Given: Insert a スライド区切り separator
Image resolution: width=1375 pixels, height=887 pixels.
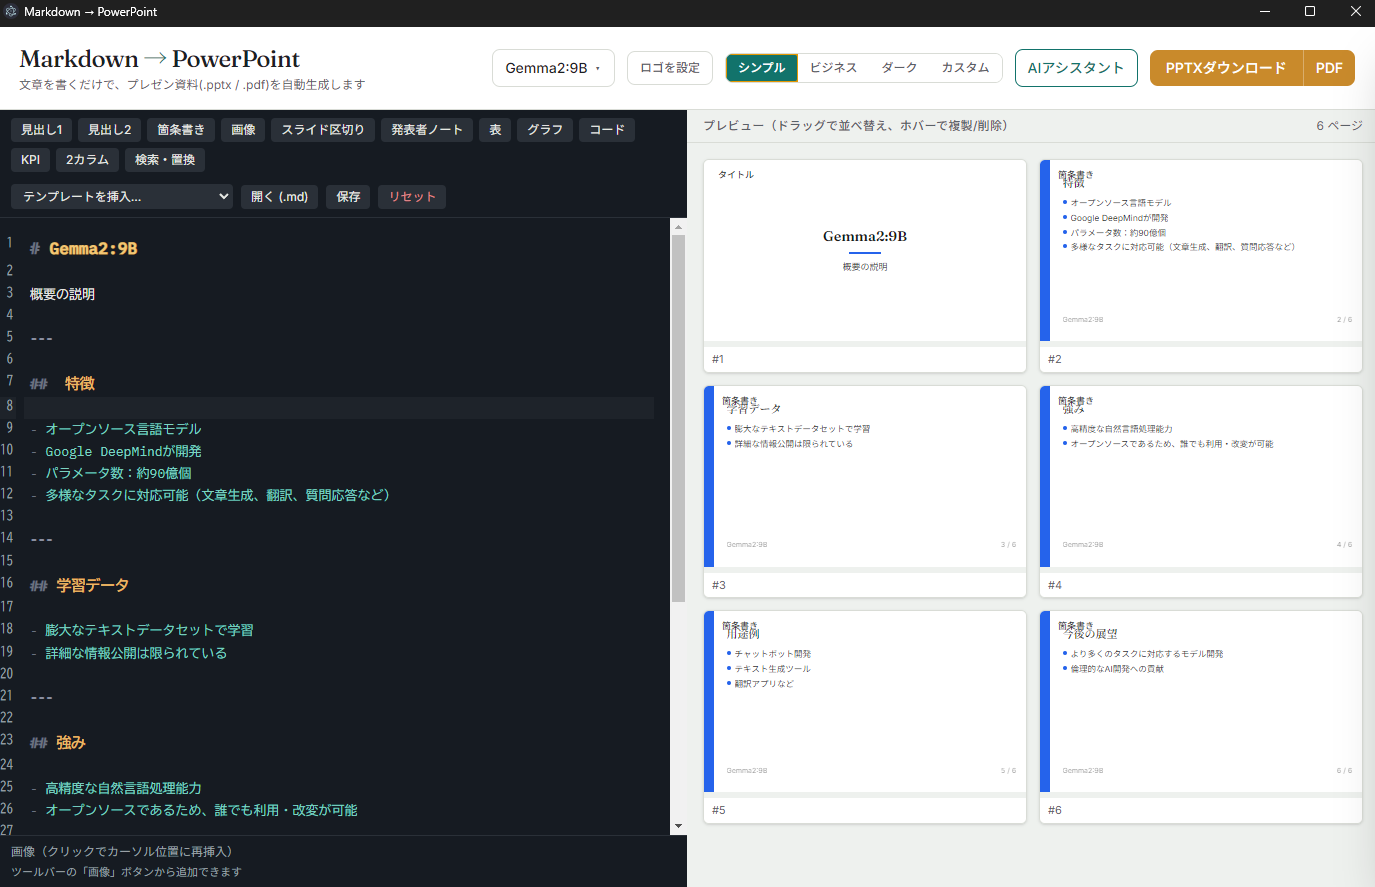Looking at the screenshot, I should [323, 130].
